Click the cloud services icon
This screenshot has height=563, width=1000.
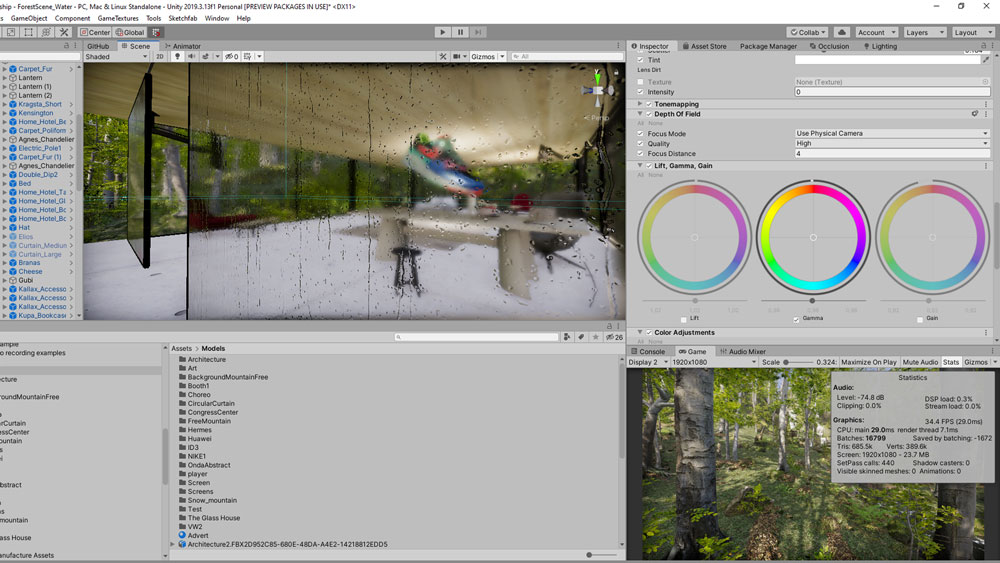coord(841,32)
